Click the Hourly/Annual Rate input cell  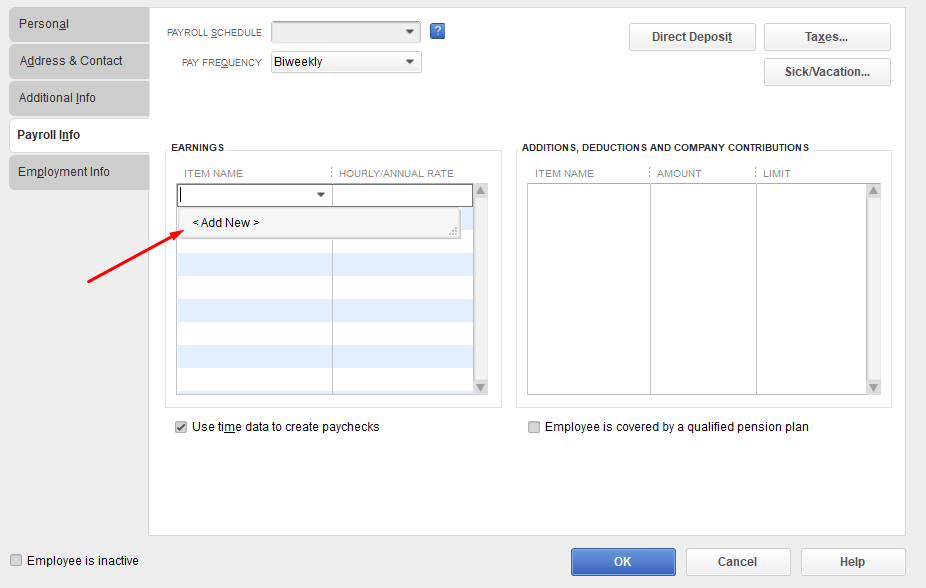[402, 195]
